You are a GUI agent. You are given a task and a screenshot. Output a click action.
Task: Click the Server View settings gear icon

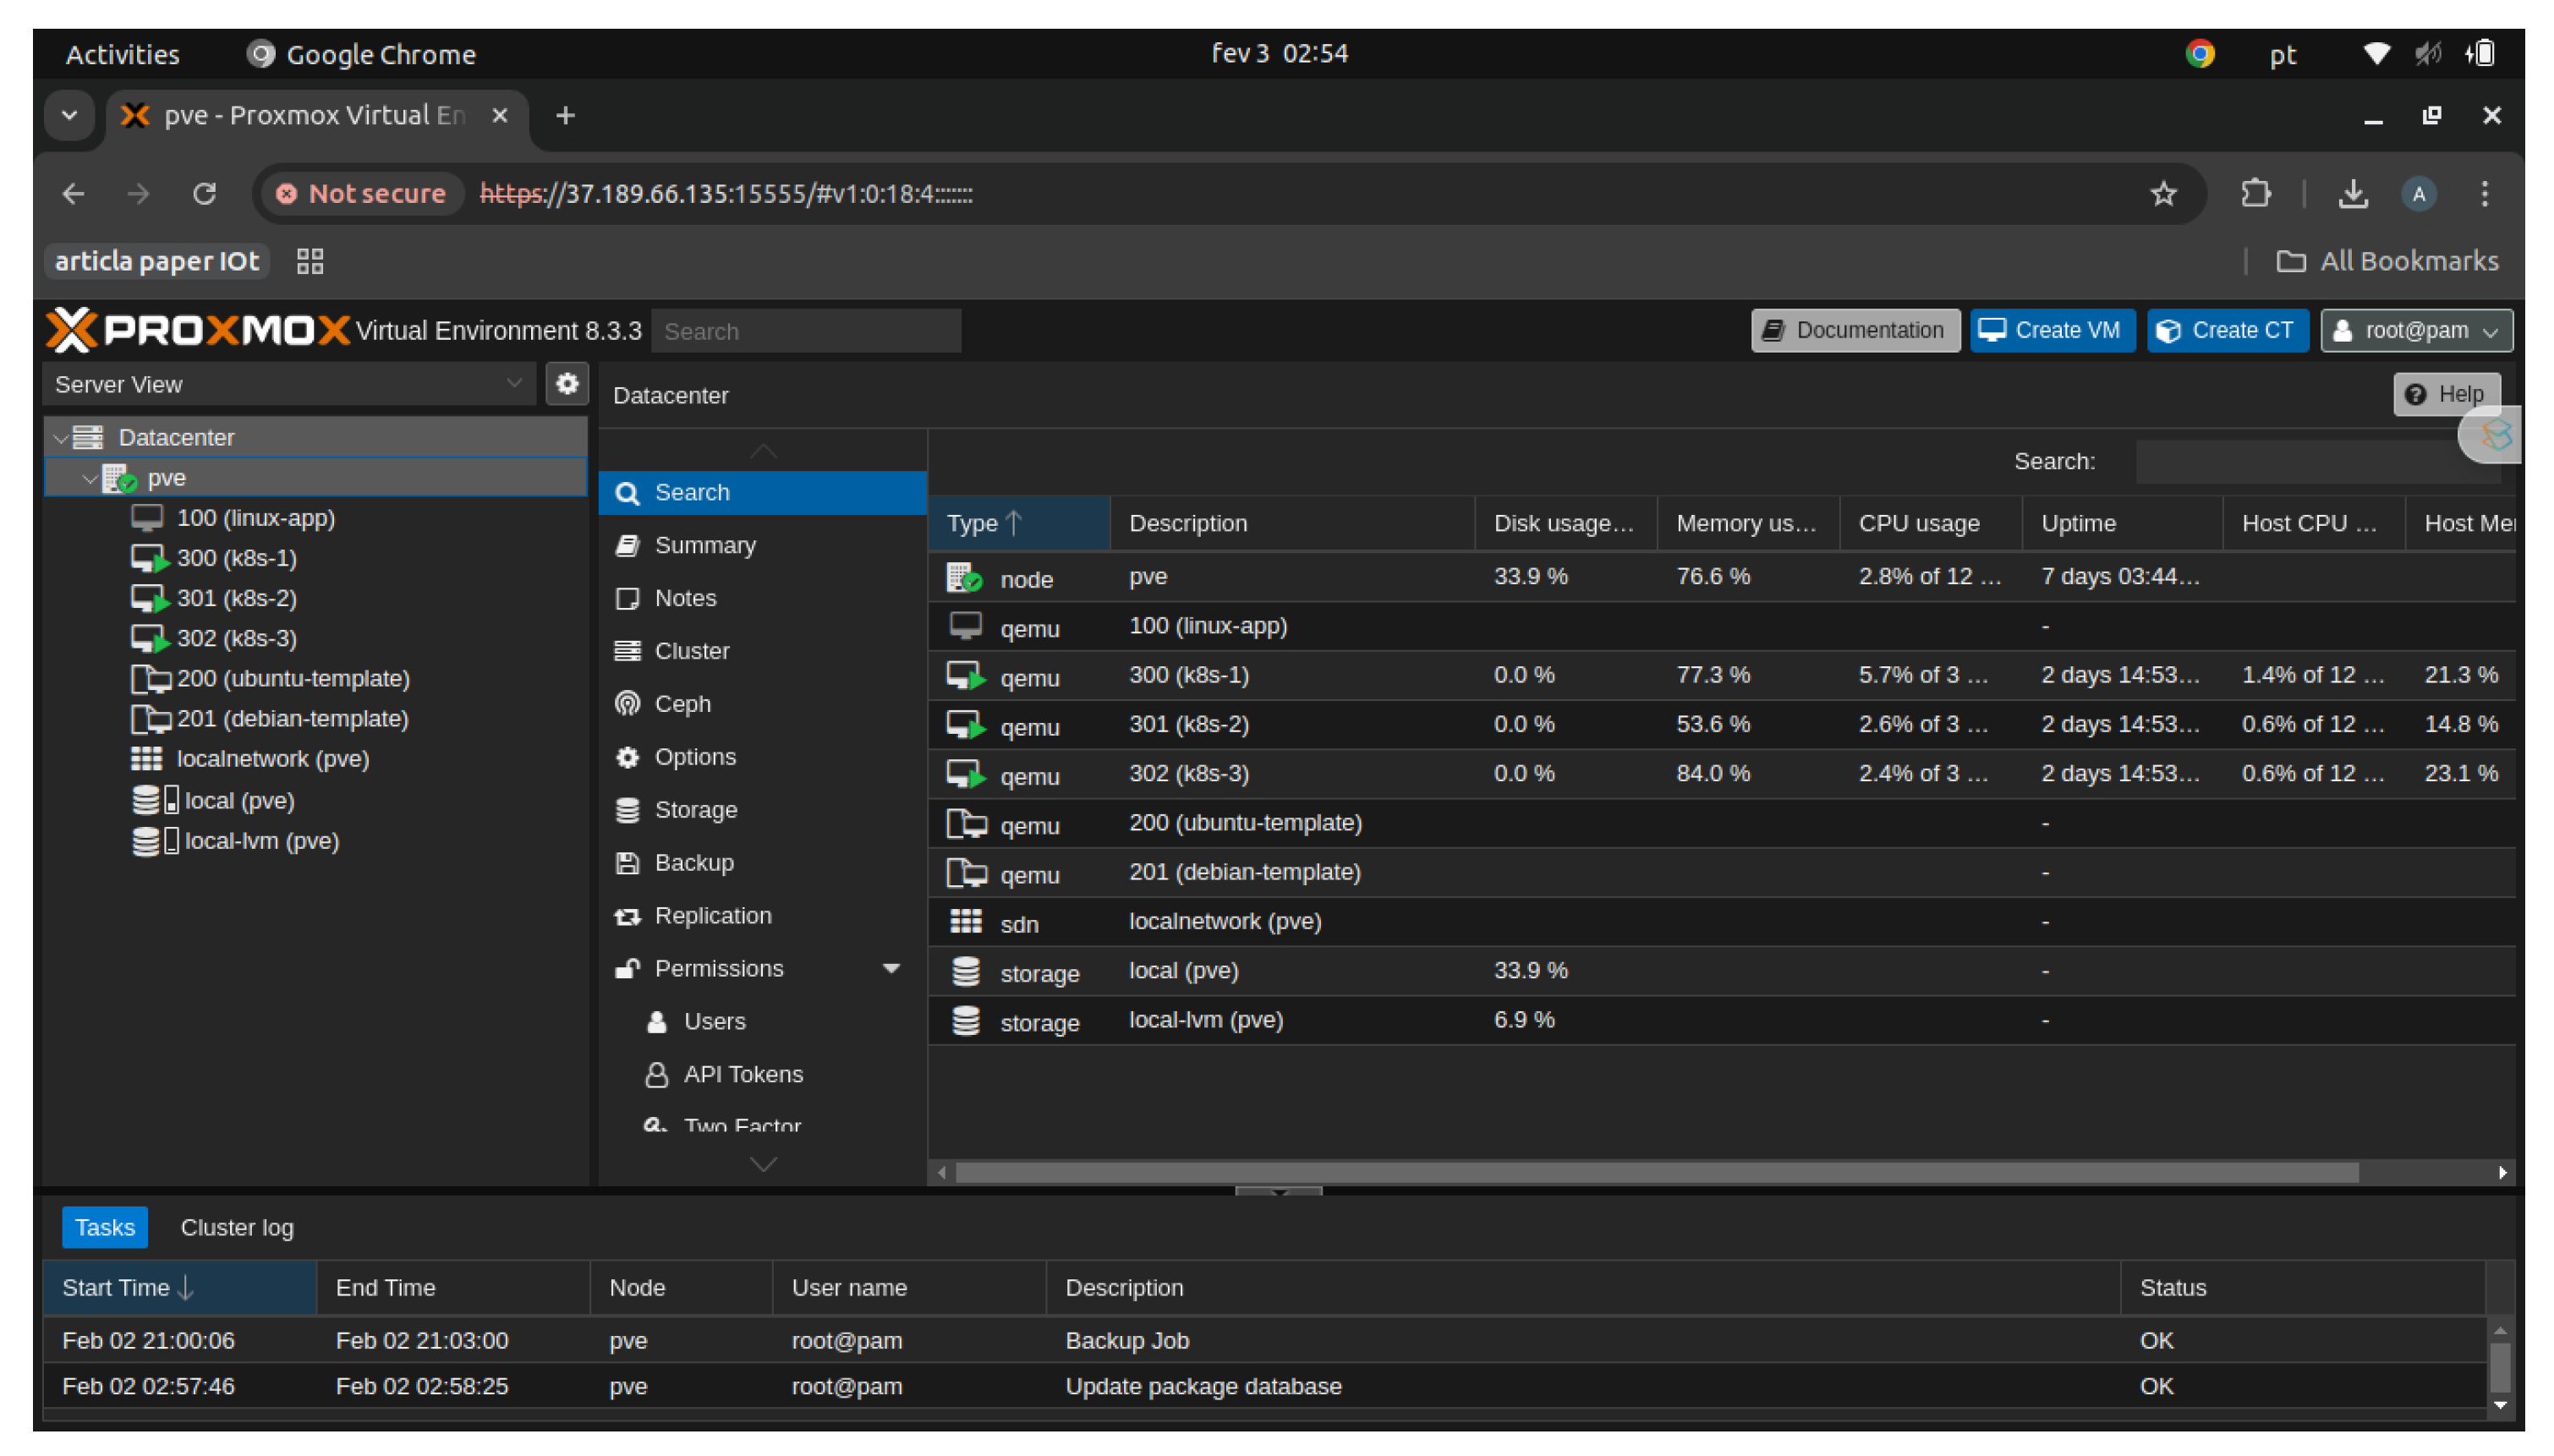coord(567,384)
